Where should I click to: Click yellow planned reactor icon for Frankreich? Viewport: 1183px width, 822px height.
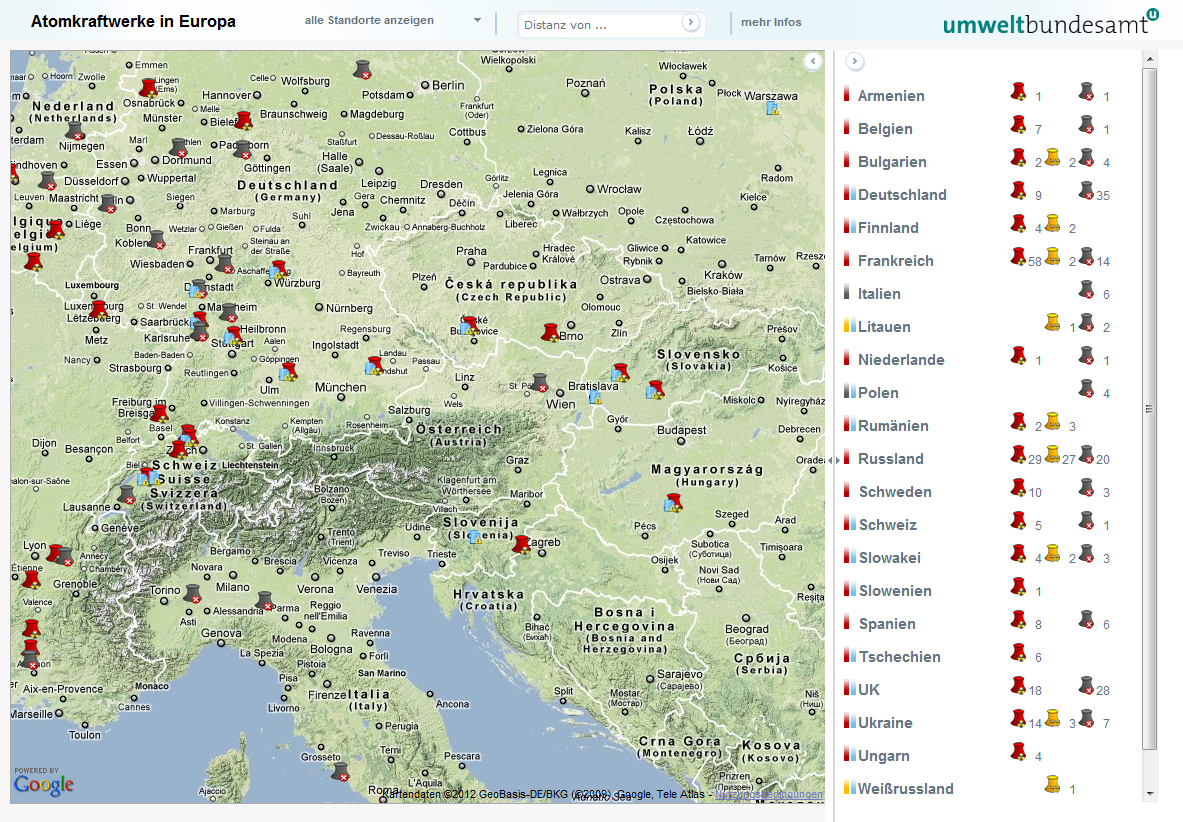click(1052, 256)
